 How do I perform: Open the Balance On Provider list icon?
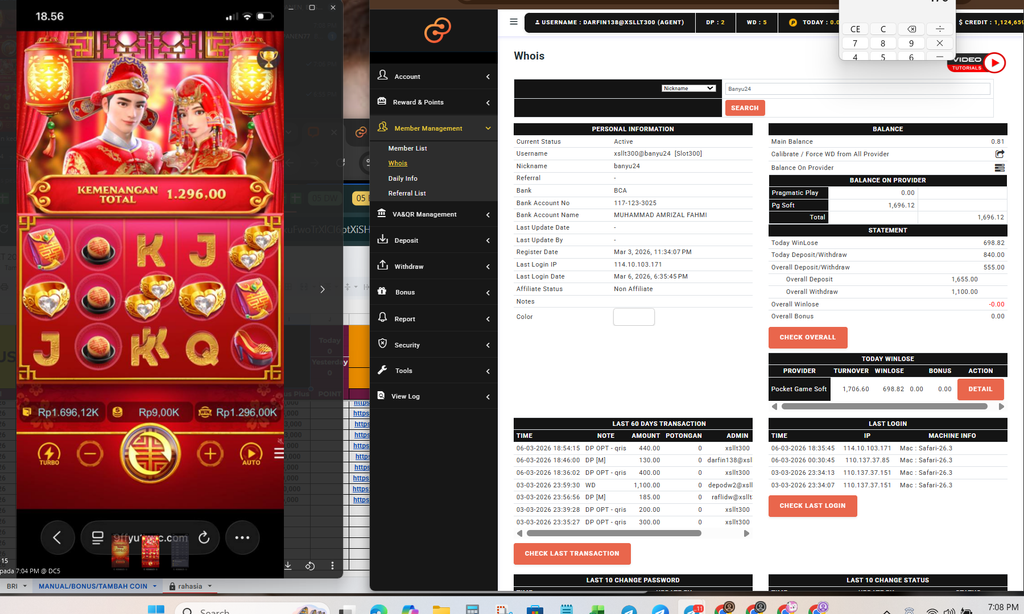click(x=999, y=168)
